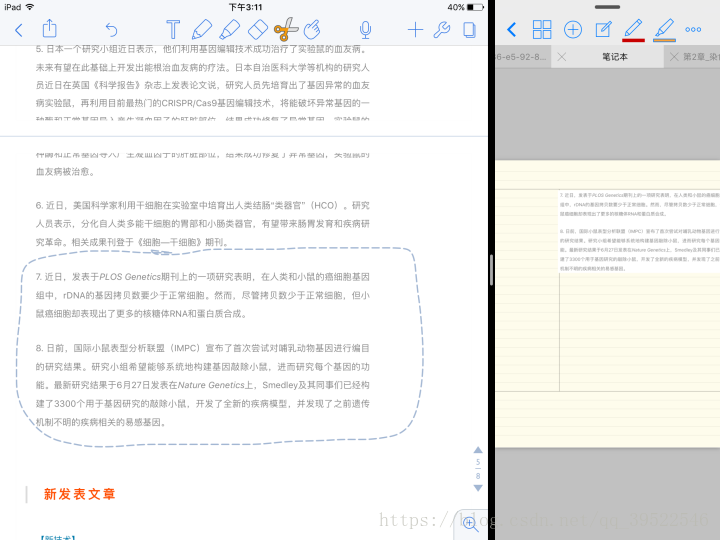Open the three-dot more menu
Screen dimensions: 720x540
[x=693, y=30]
